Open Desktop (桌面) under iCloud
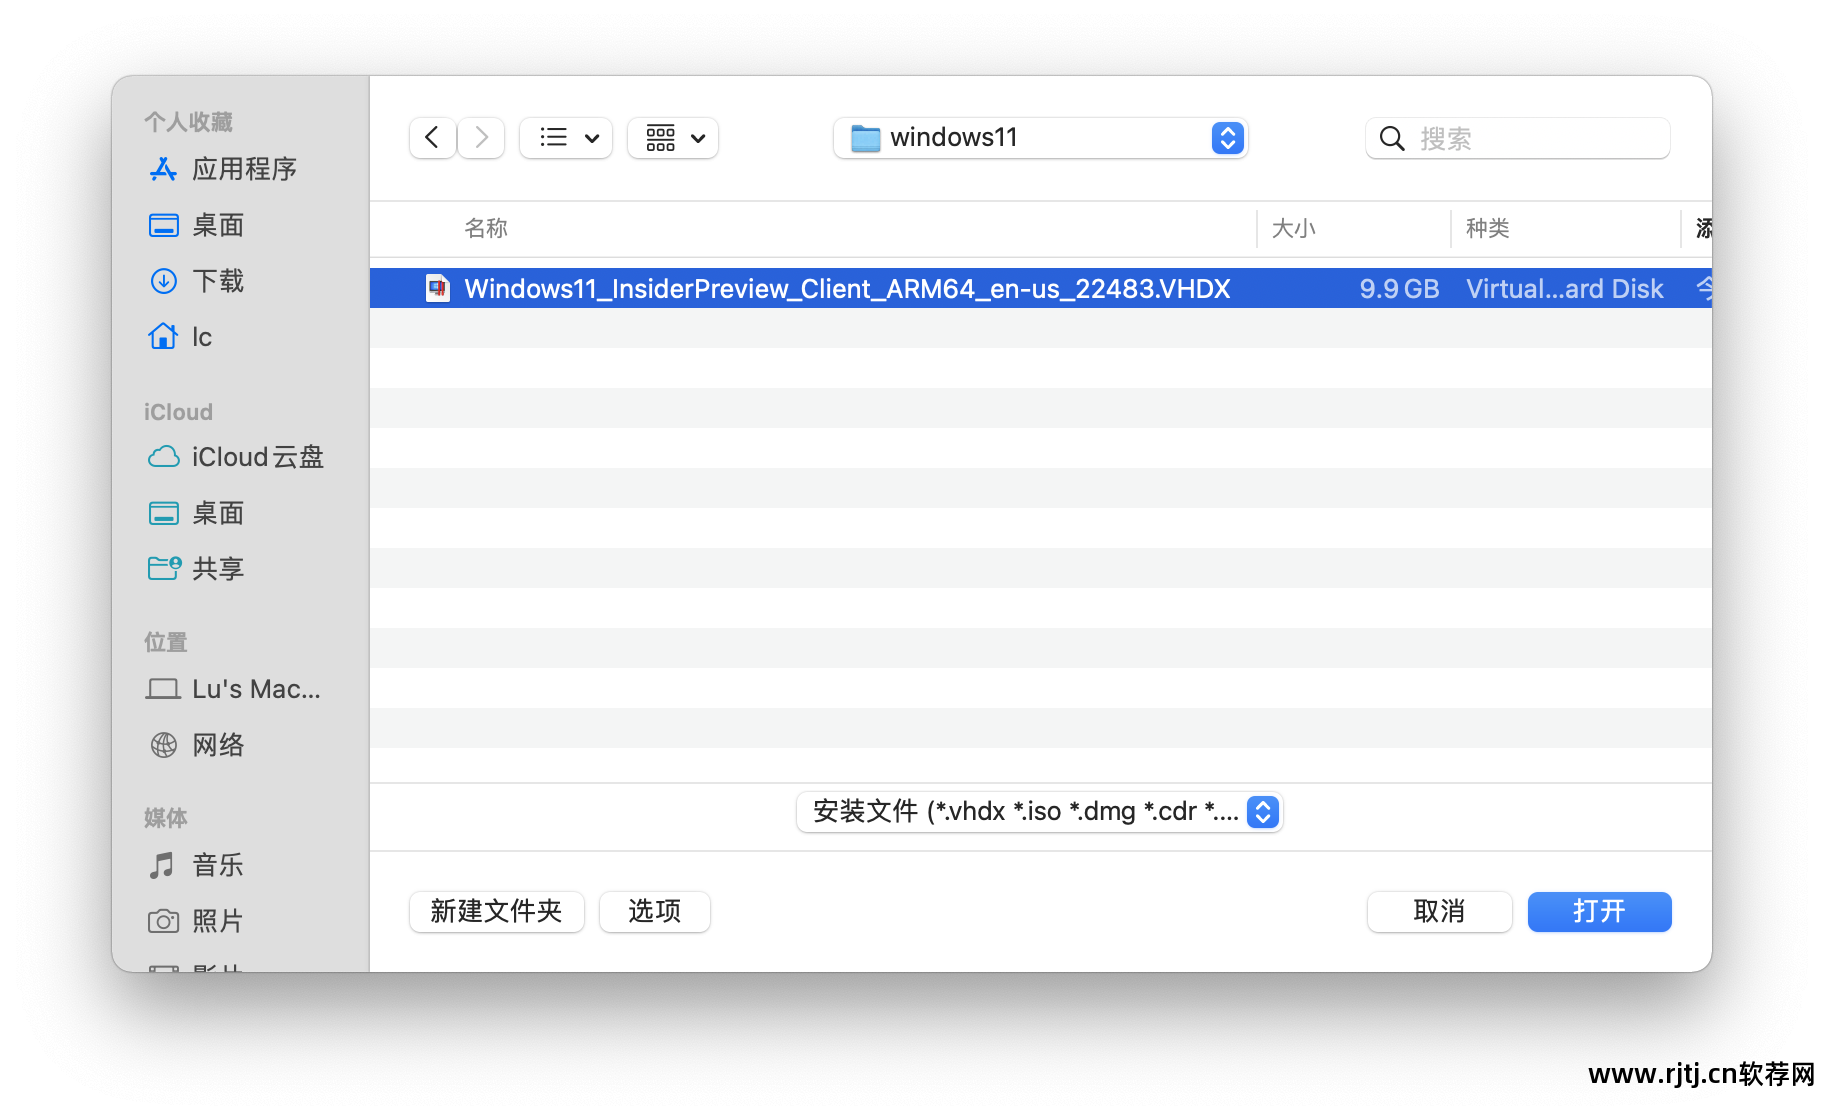Image resolution: width=1824 pixels, height=1120 pixels. [x=197, y=513]
